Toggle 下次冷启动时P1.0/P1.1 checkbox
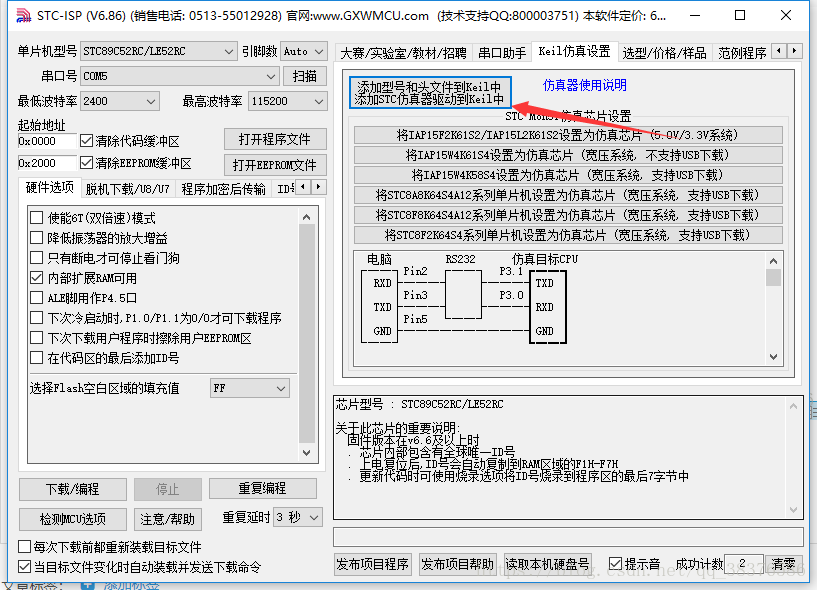817x590 pixels. tap(36, 318)
